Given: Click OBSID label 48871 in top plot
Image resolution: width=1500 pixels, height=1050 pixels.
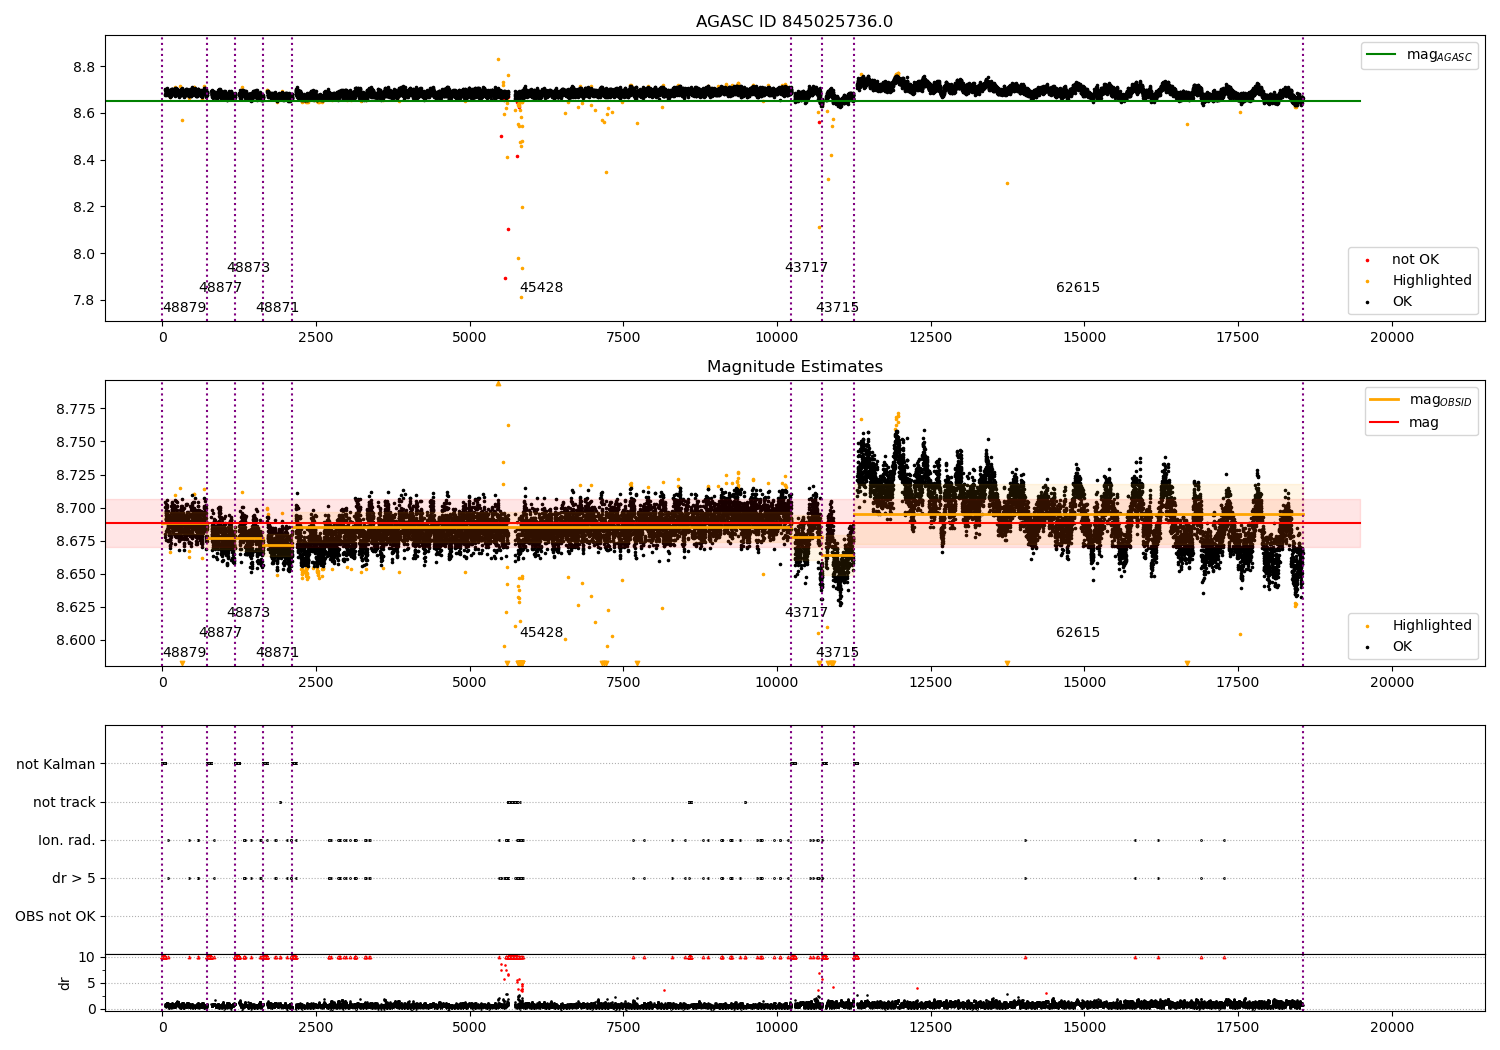Looking at the screenshot, I should [278, 308].
